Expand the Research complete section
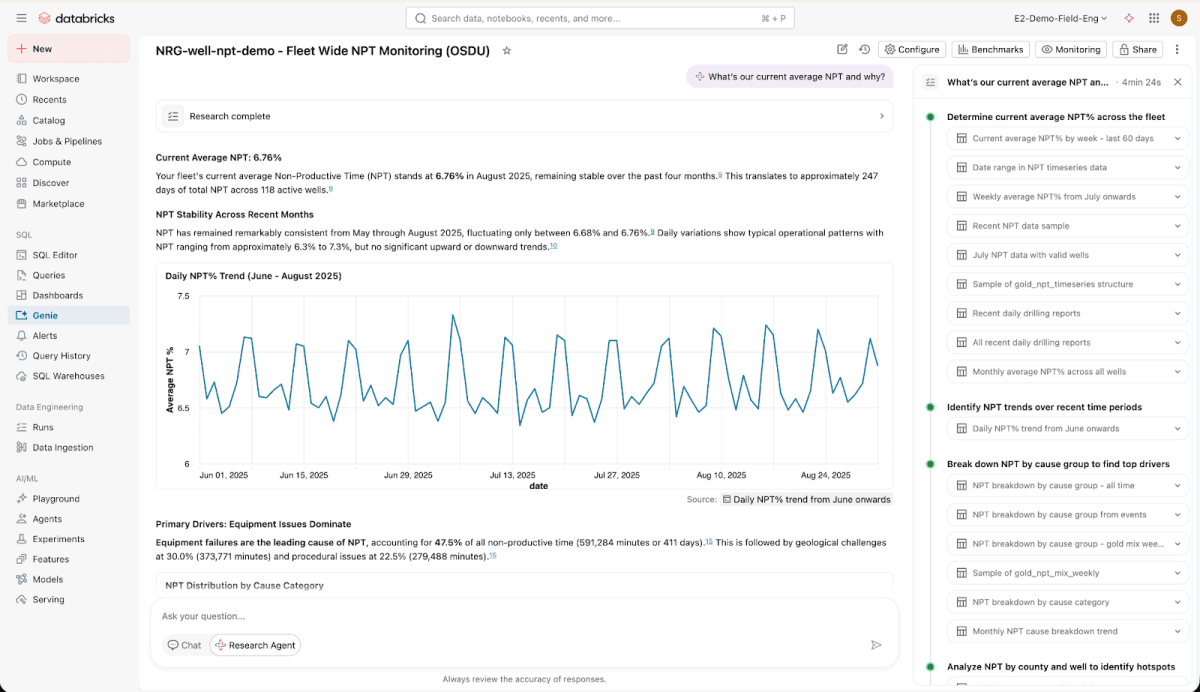The image size is (1200, 692). pos(524,116)
